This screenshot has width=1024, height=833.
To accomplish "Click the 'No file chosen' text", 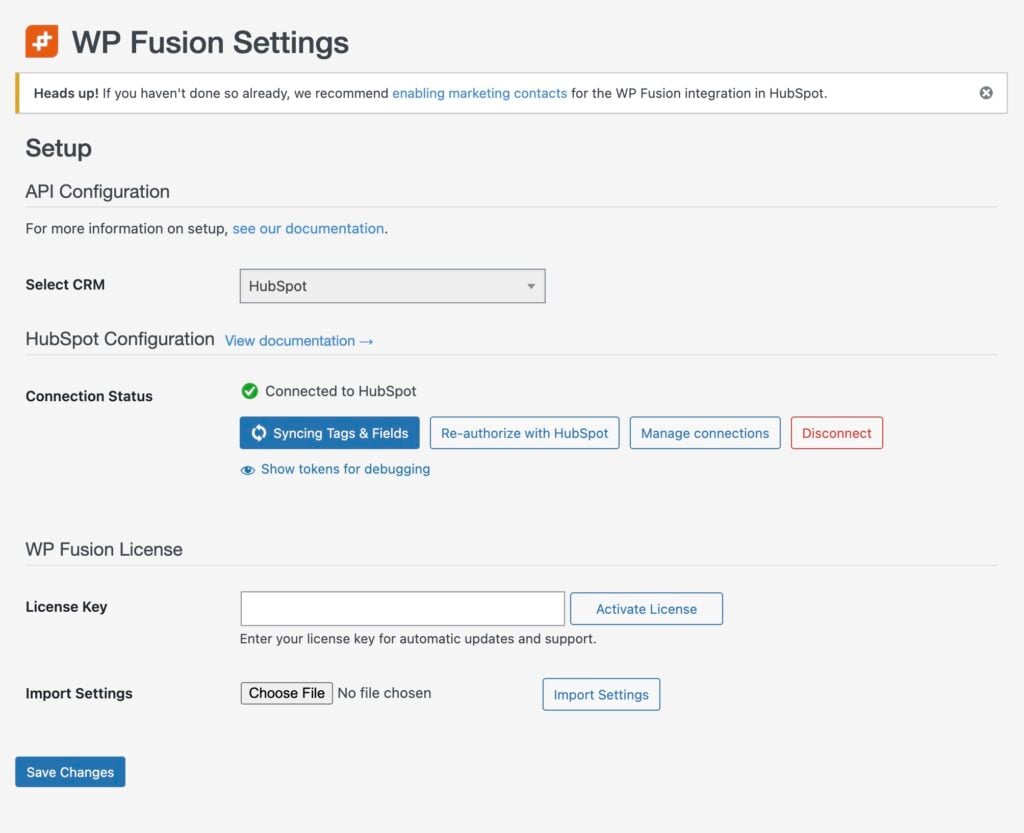I will (384, 693).
